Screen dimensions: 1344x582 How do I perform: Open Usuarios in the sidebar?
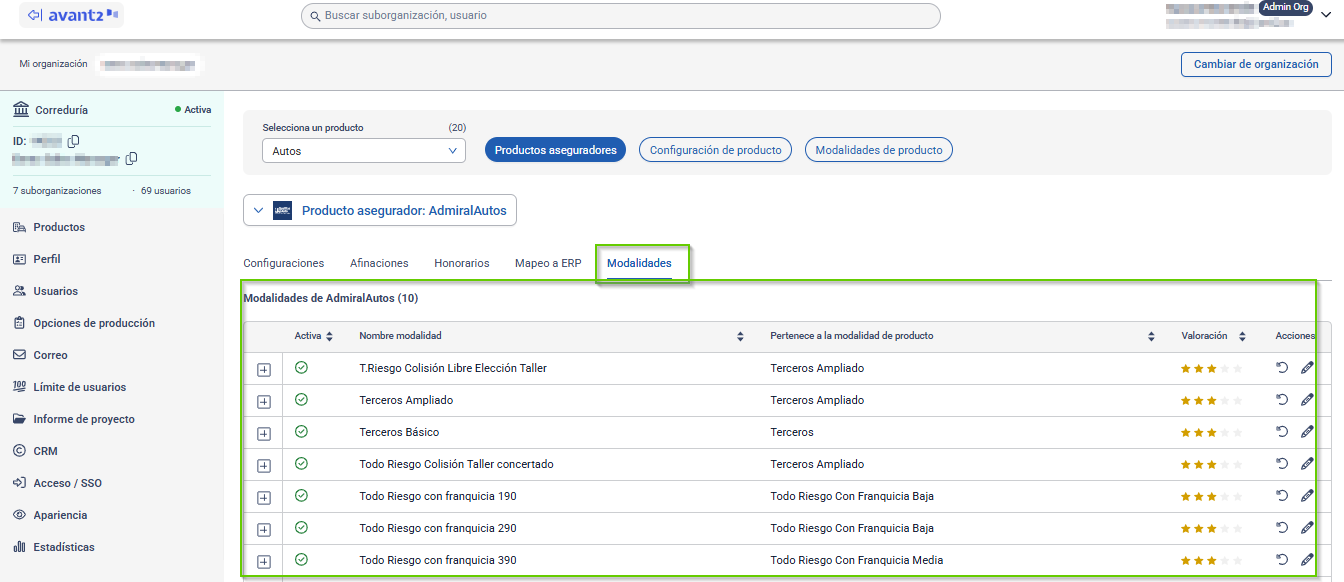click(55, 291)
